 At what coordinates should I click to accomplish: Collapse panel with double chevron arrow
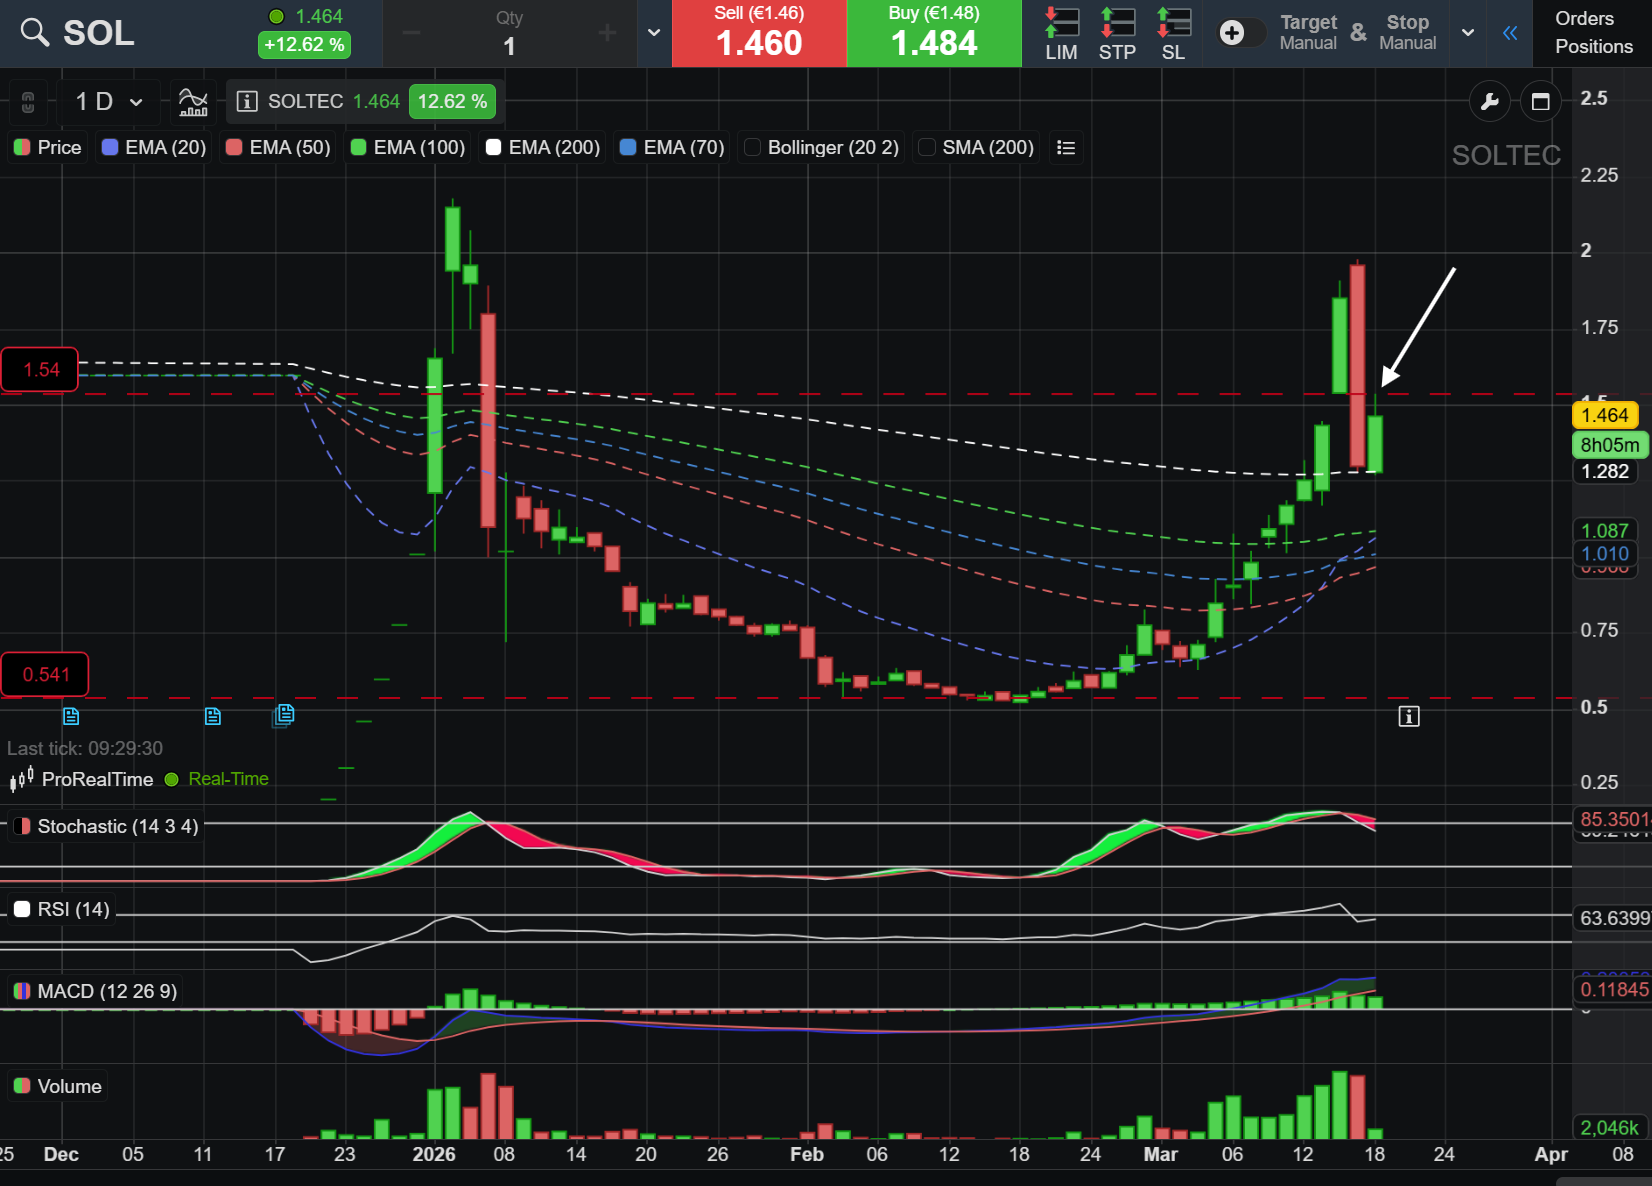[1510, 33]
